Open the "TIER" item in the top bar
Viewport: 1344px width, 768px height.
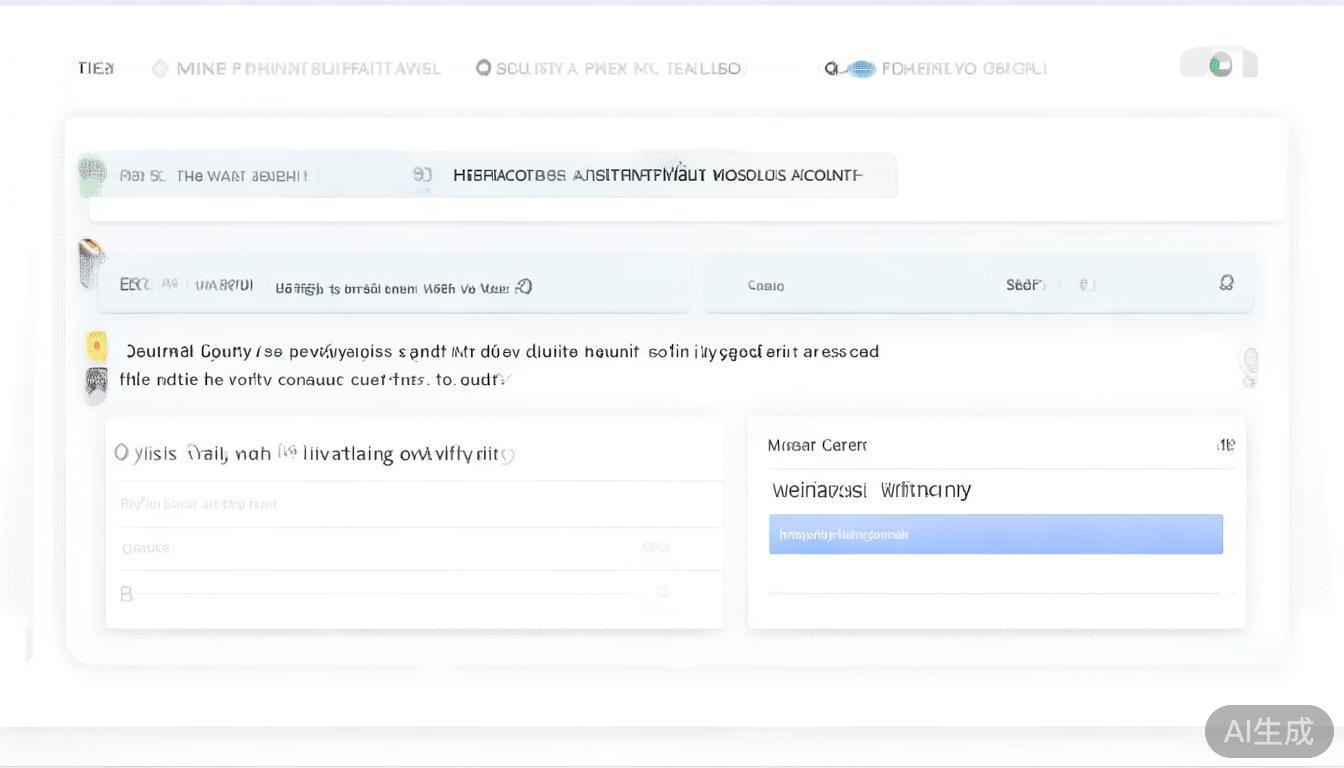click(96, 68)
